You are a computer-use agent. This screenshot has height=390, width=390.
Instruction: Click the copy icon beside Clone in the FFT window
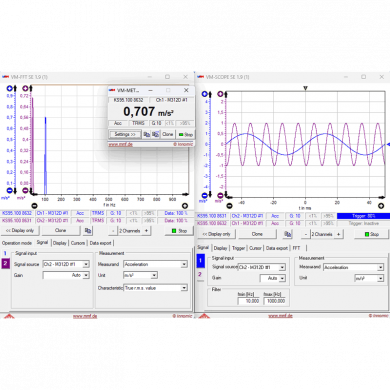[88, 230]
